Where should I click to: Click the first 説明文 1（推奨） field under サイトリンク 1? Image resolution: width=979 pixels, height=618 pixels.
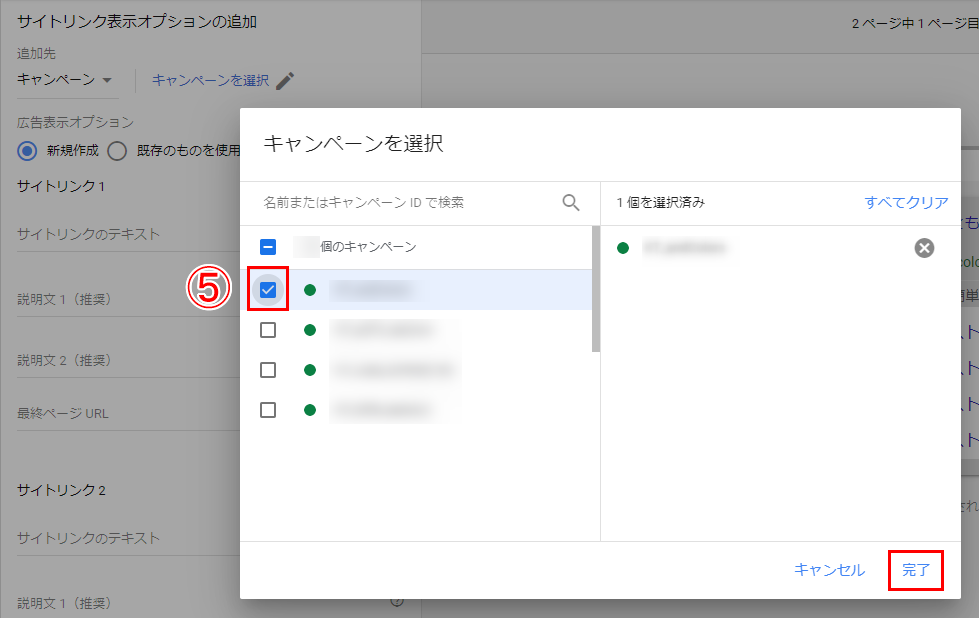(x=128, y=299)
